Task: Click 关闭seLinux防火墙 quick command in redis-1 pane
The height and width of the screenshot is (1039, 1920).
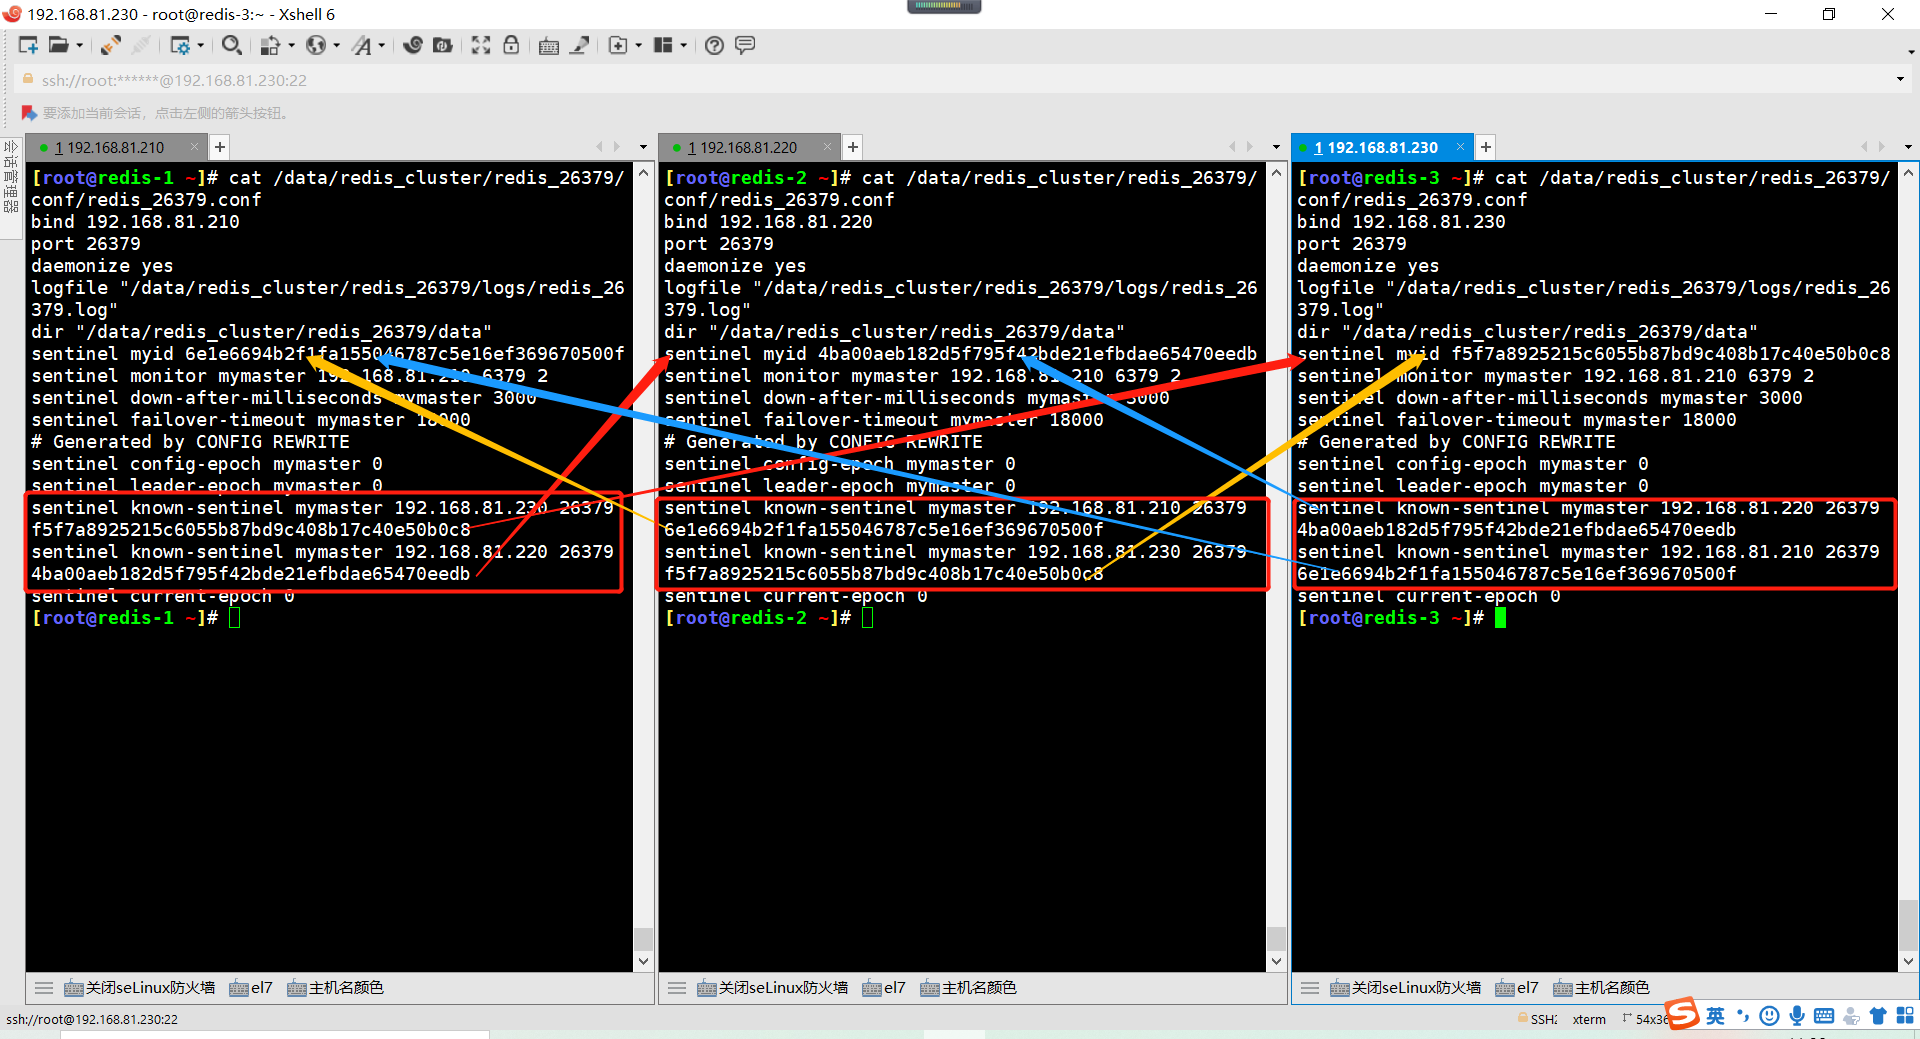Action: coord(140,988)
